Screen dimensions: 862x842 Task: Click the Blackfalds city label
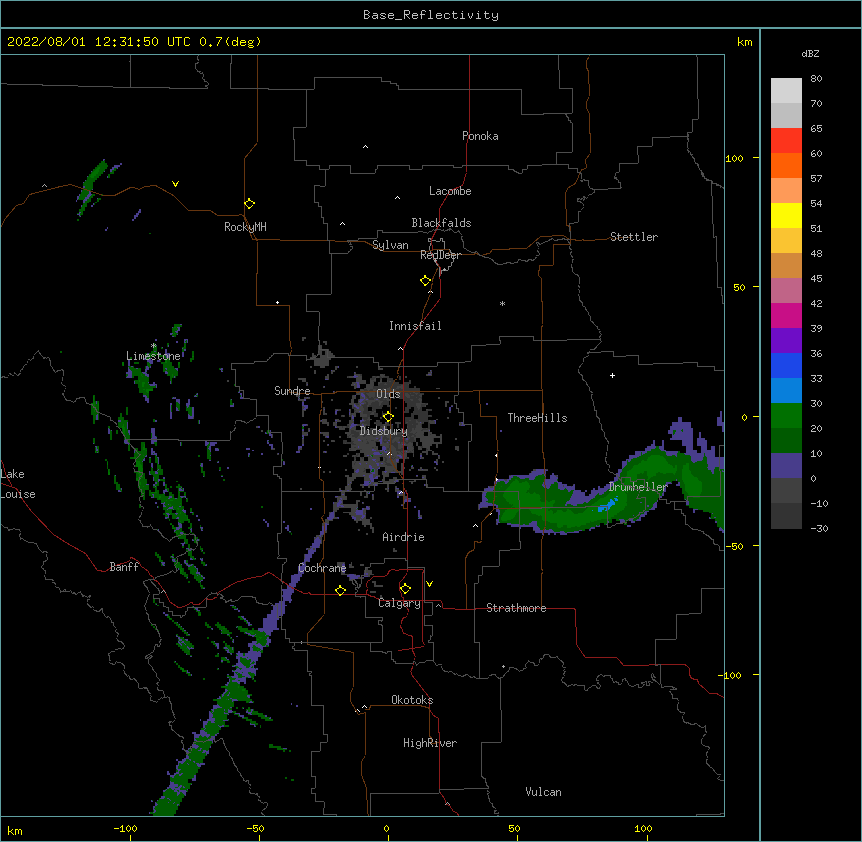(x=441, y=223)
